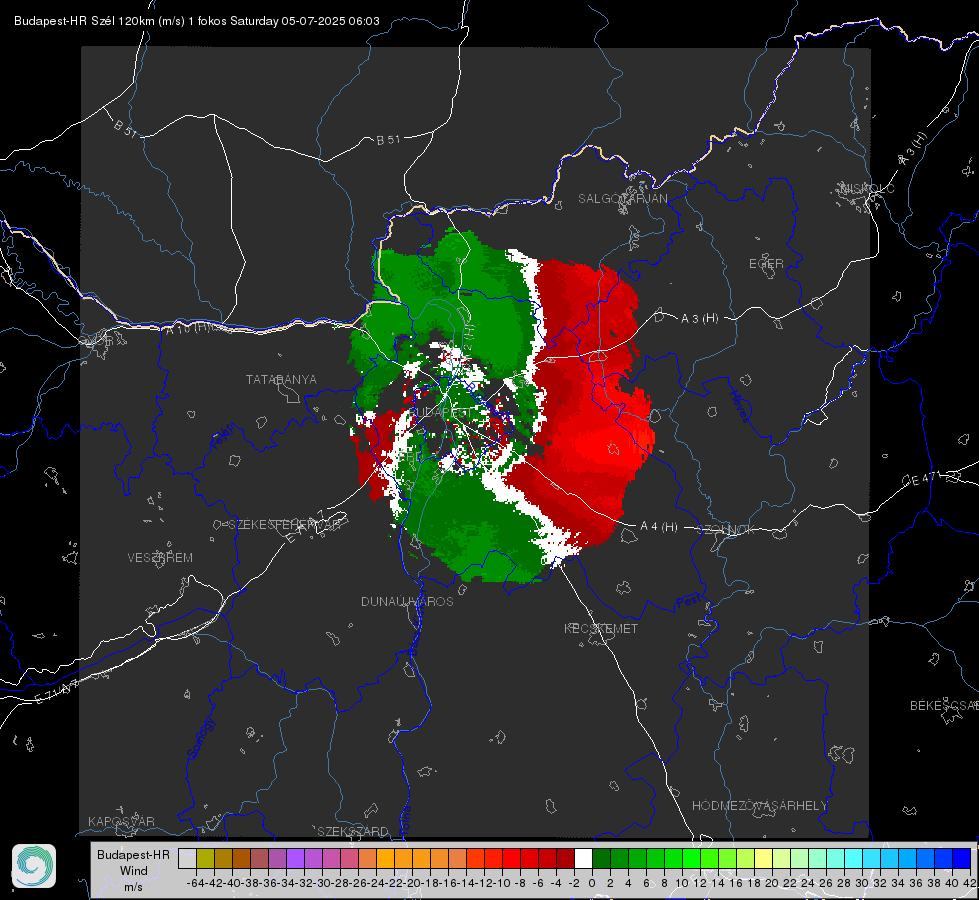Viewport: 979px width, 900px height.
Task: Click the radar title text with timestamp 06:03
Action: pos(197,21)
